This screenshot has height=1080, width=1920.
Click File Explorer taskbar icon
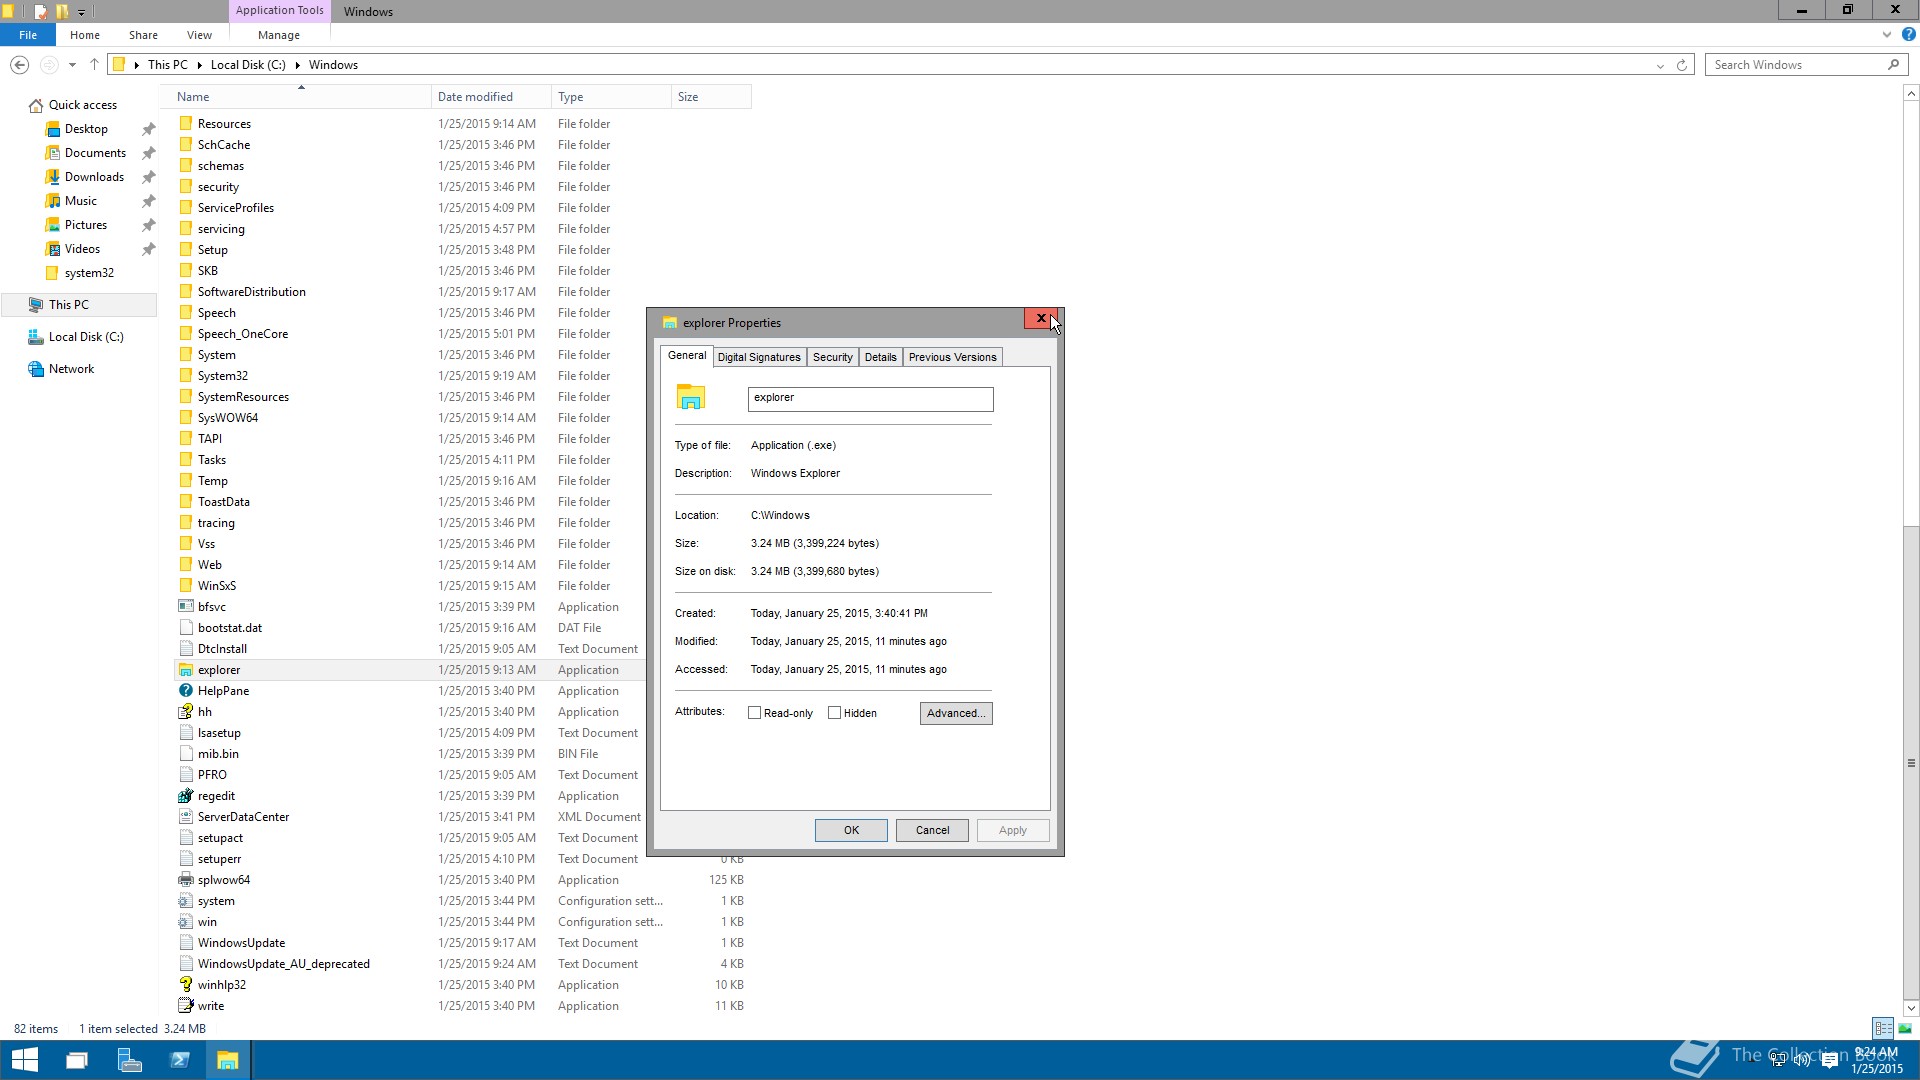pos(228,1060)
